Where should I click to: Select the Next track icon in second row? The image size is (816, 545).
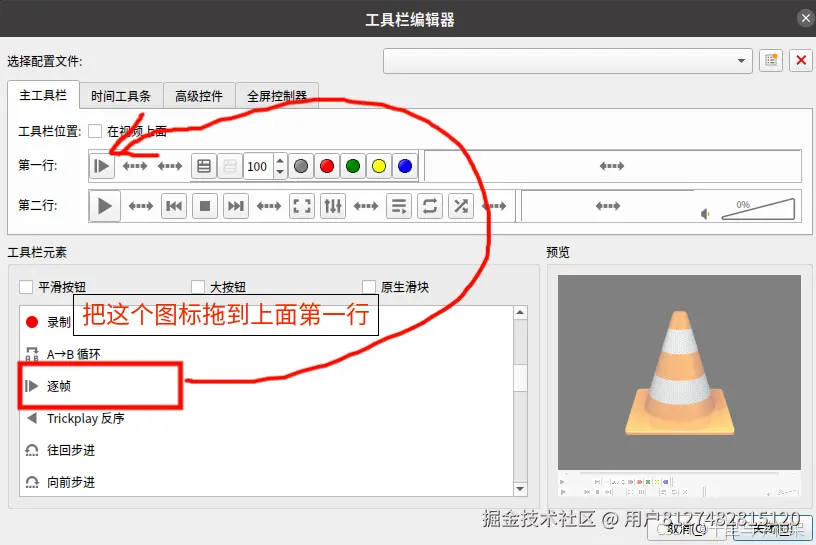coord(236,206)
